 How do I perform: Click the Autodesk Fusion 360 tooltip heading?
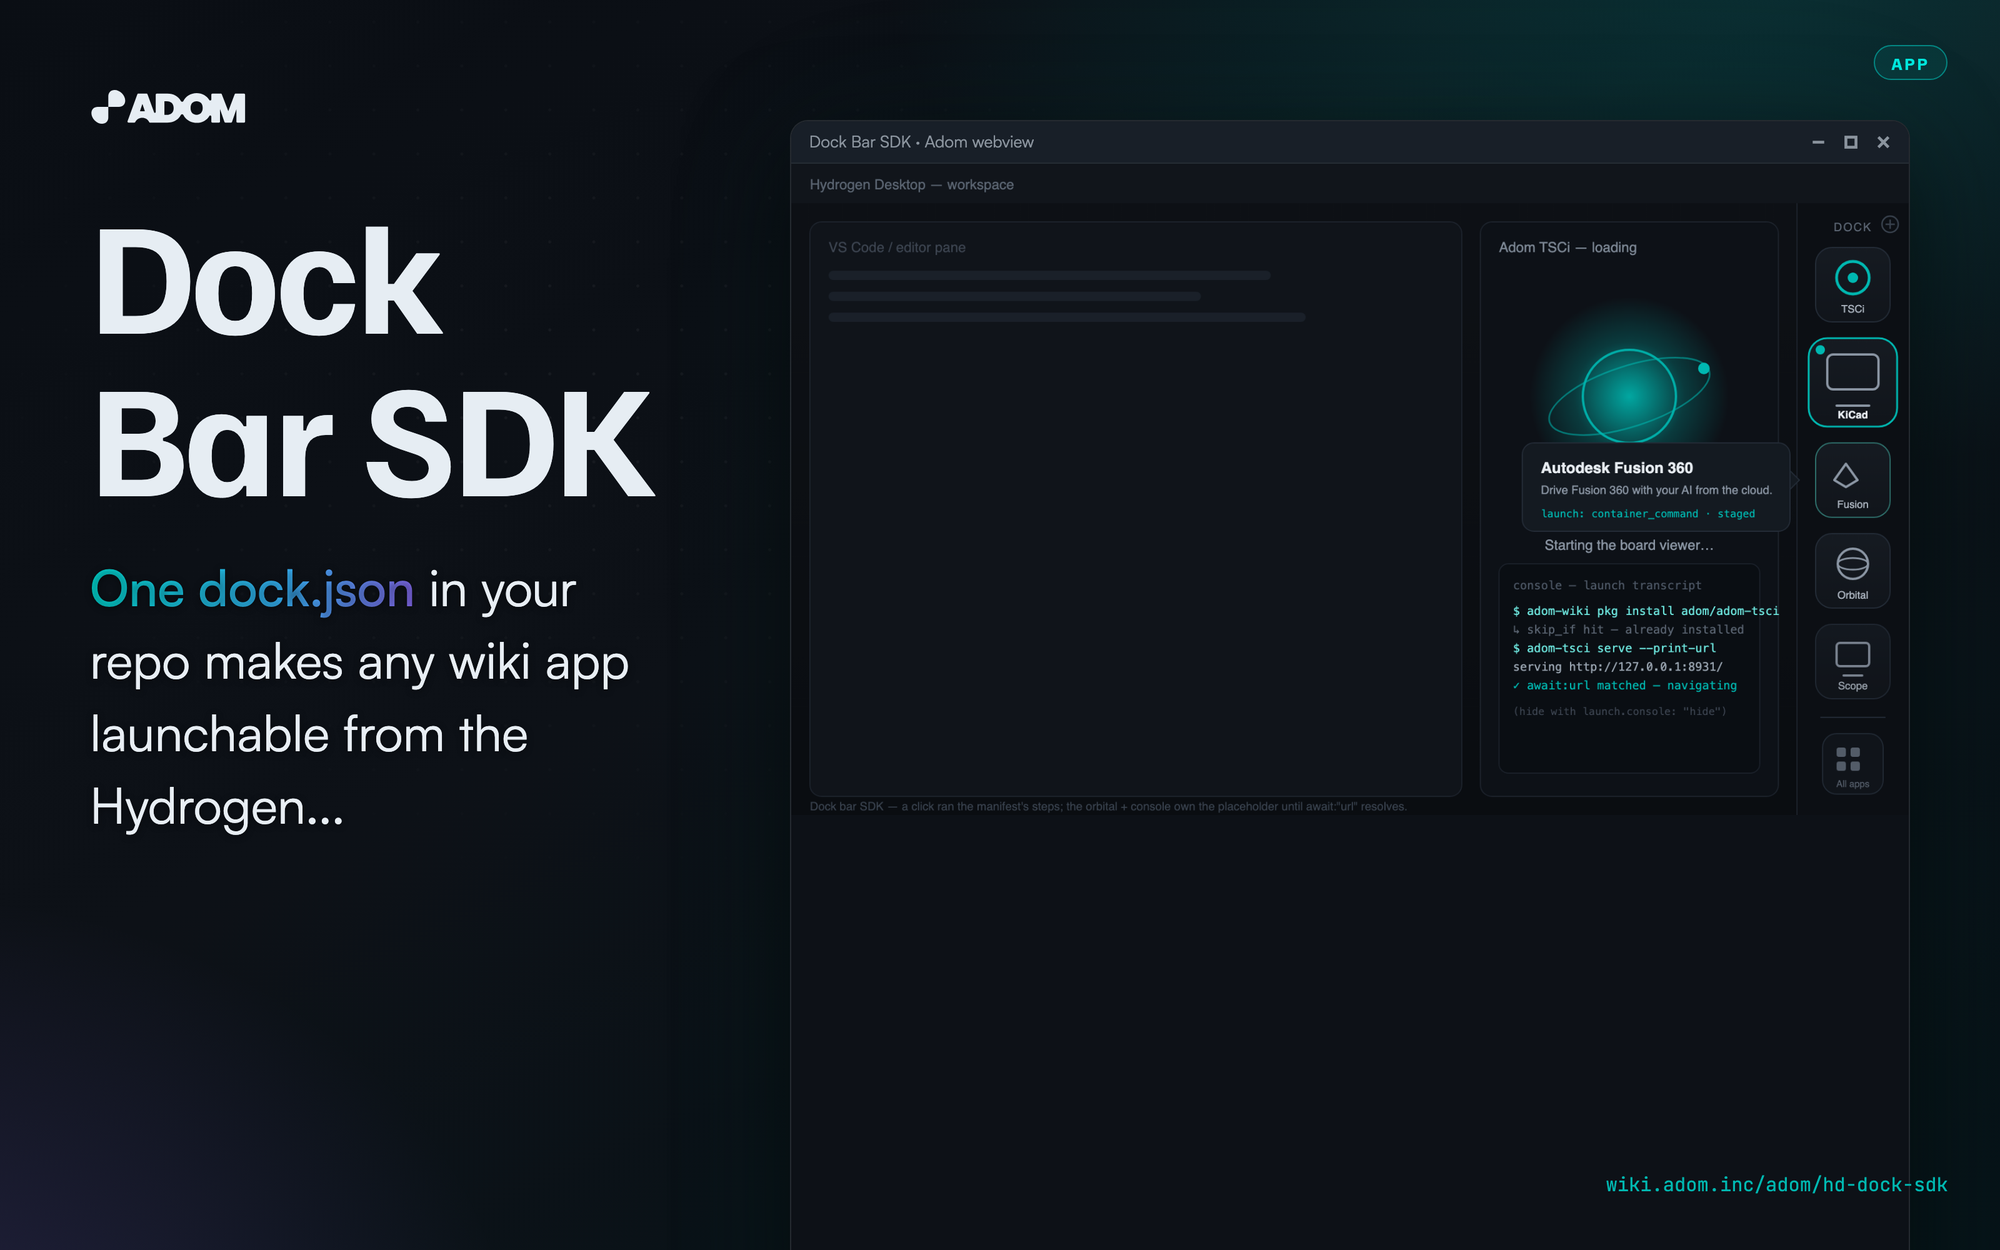(1616, 468)
